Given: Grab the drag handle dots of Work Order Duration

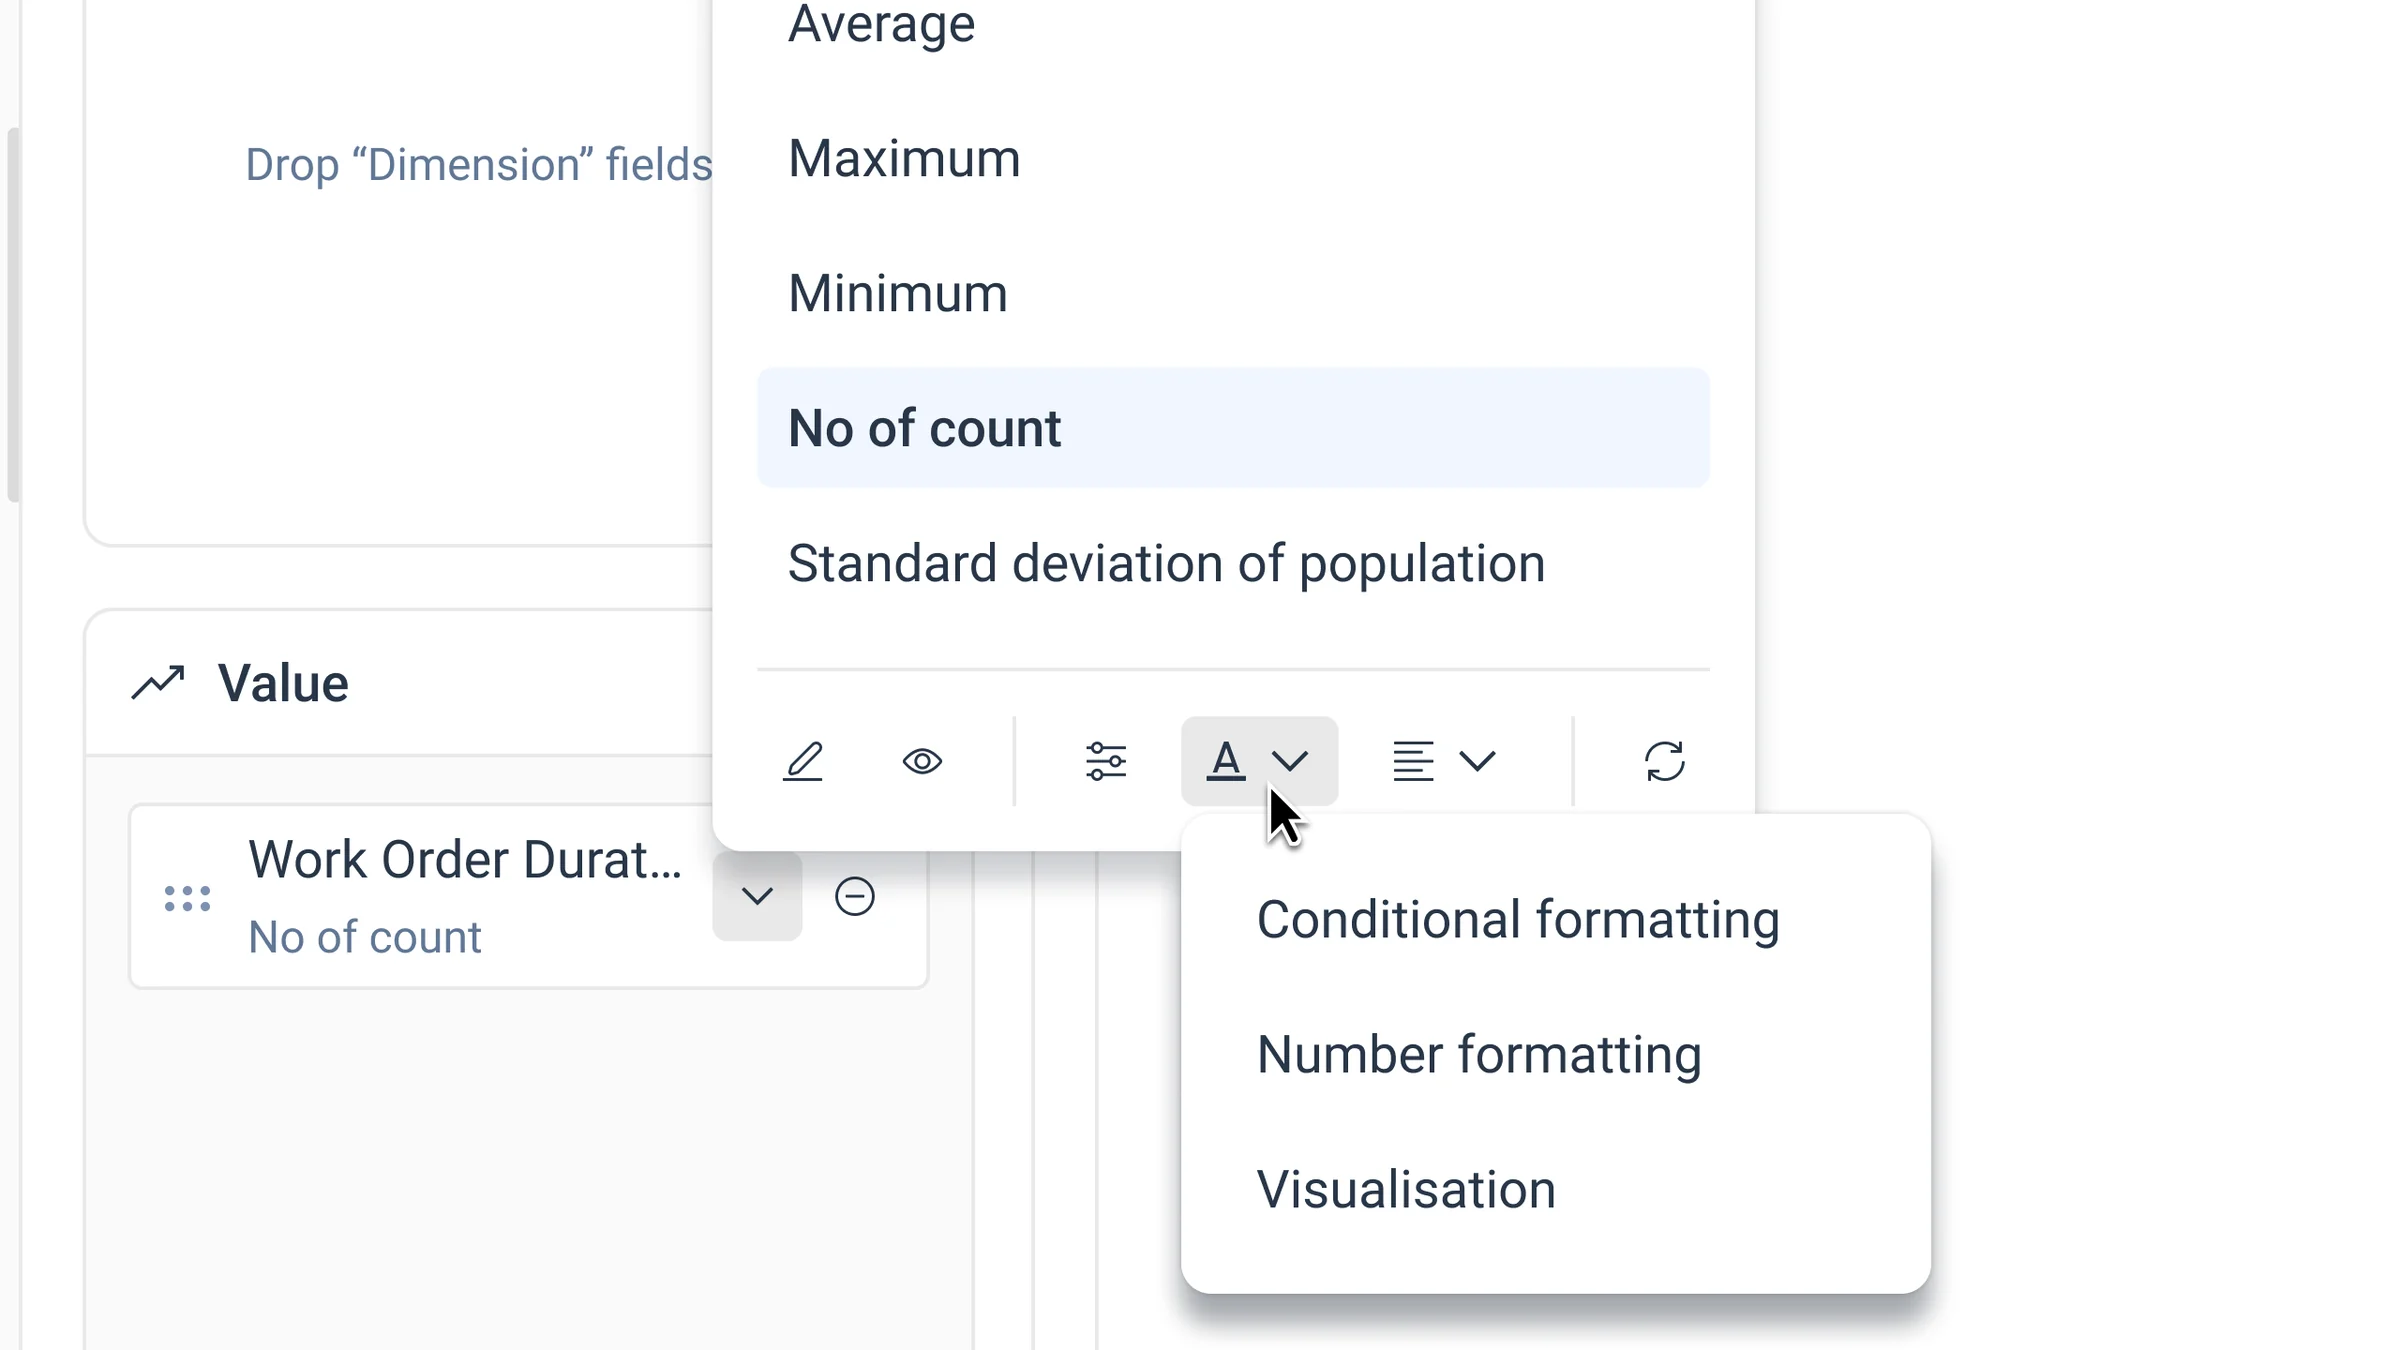Looking at the screenshot, I should coord(187,898).
